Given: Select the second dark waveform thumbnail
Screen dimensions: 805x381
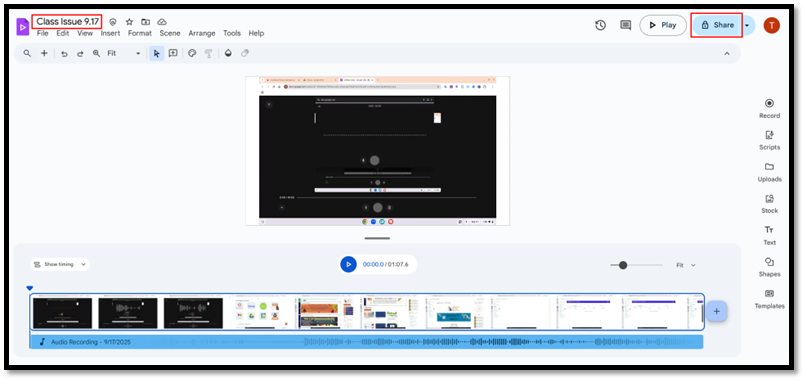Looking at the screenshot, I should pyautogui.click(x=128, y=313).
